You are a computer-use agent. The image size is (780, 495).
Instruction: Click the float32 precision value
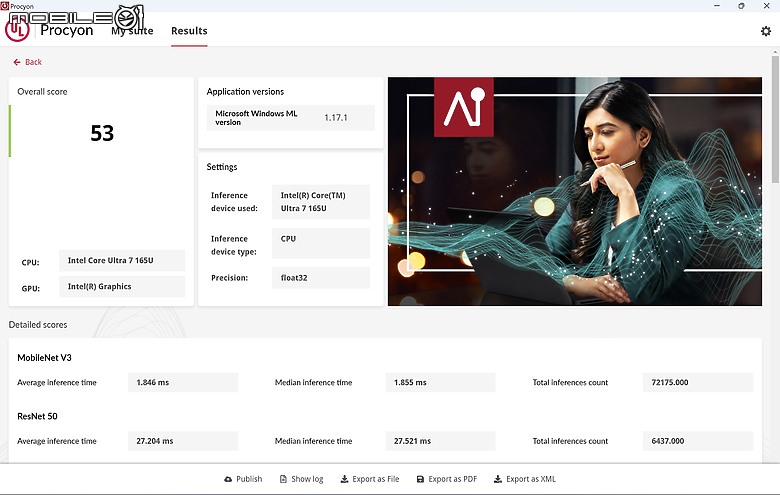tap(321, 278)
